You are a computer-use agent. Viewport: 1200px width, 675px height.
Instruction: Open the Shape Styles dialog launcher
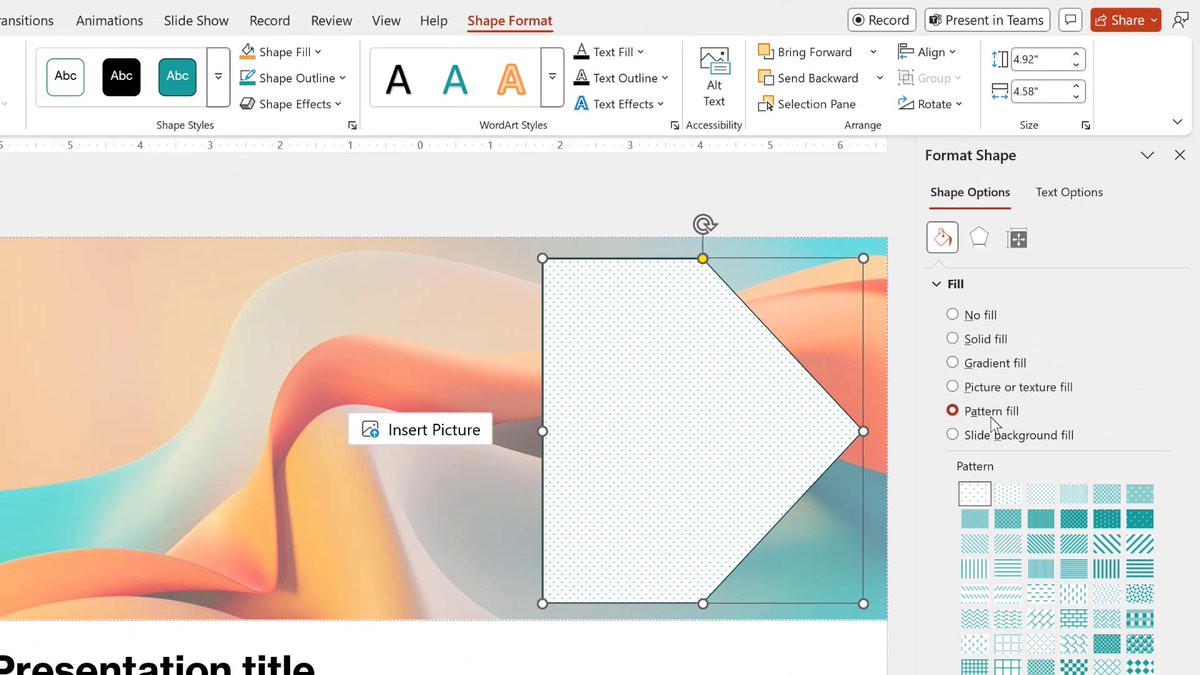352,126
